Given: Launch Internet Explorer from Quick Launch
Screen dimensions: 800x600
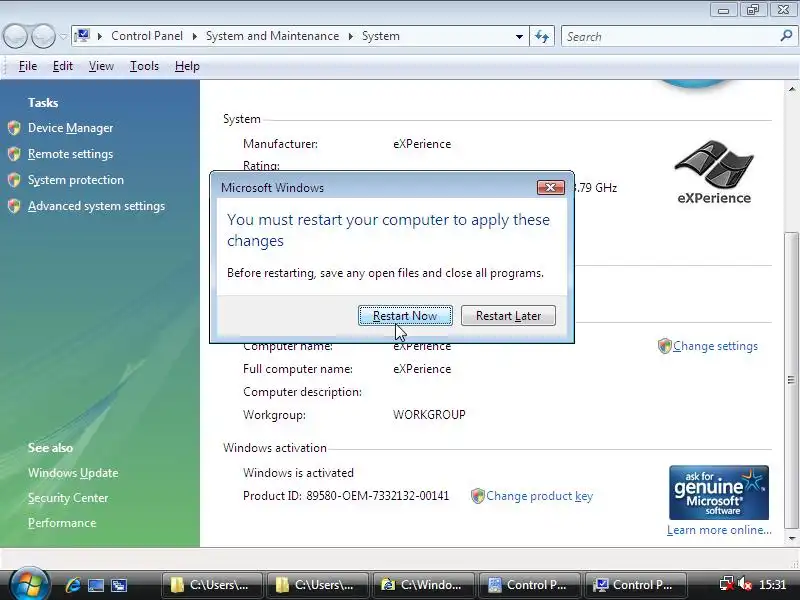Looking at the screenshot, I should 73,585.
